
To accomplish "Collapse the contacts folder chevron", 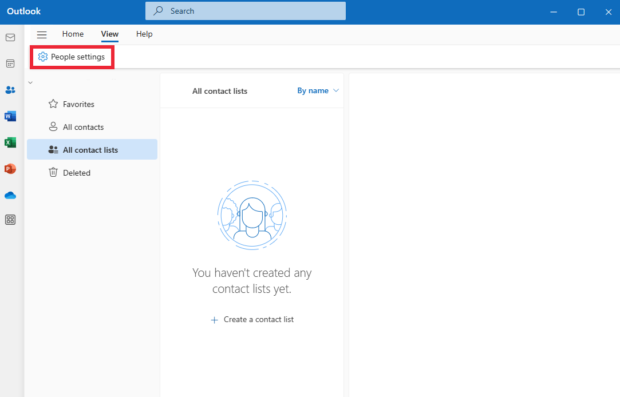I will [x=30, y=83].
